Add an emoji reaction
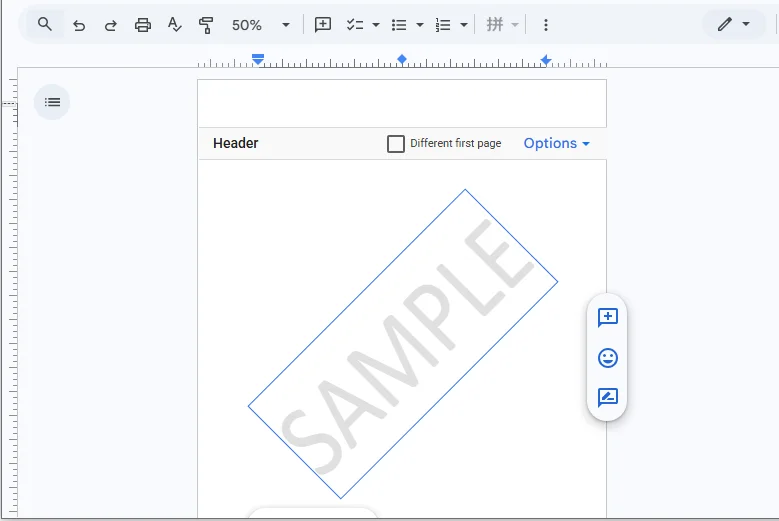Viewport: 779px width, 521px height. (608, 358)
